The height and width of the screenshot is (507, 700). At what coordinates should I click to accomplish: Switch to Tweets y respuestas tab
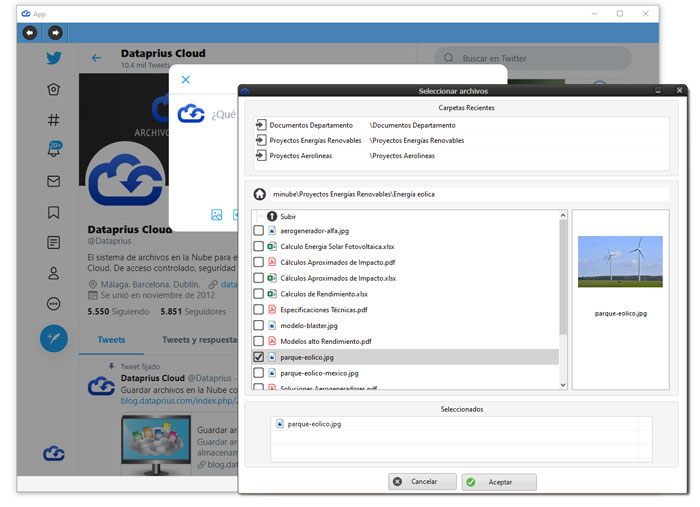200,340
